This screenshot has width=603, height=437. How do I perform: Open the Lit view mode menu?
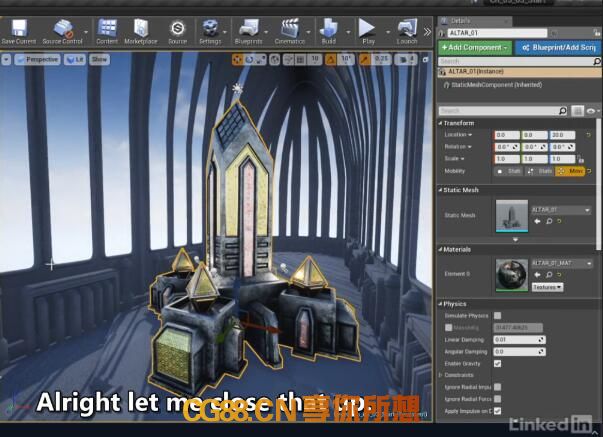coord(75,60)
